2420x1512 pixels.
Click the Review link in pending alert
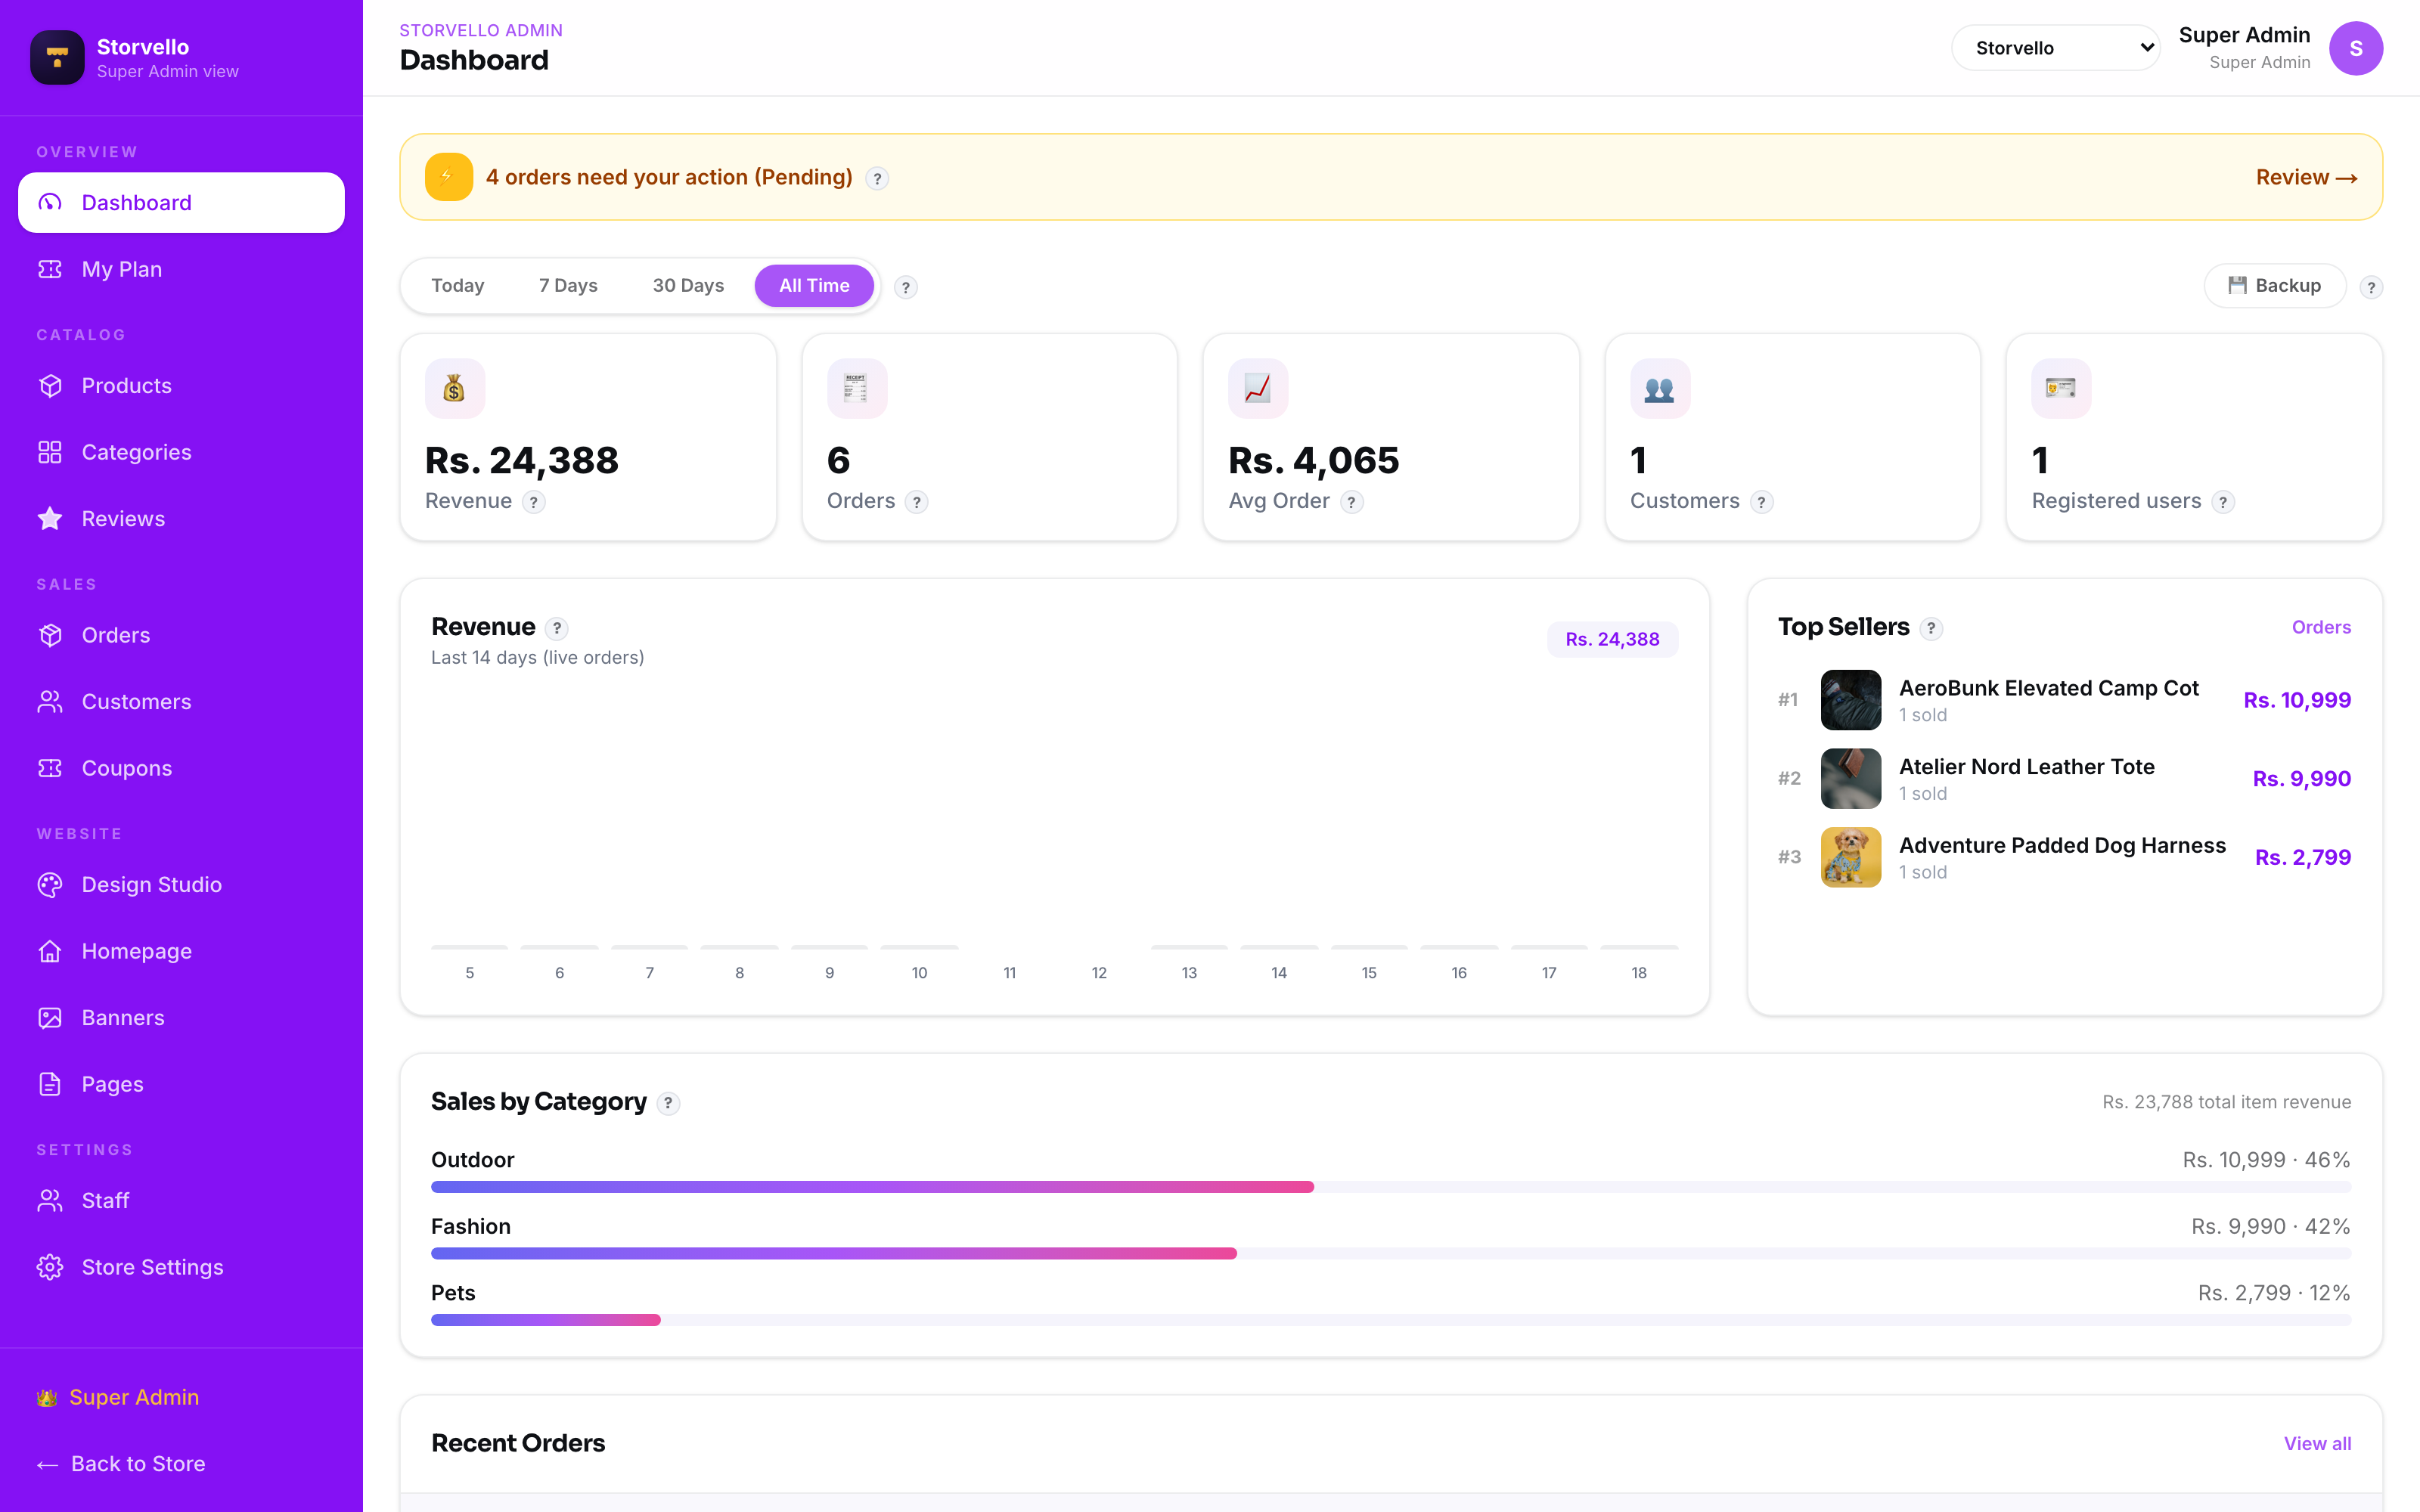coord(2307,177)
